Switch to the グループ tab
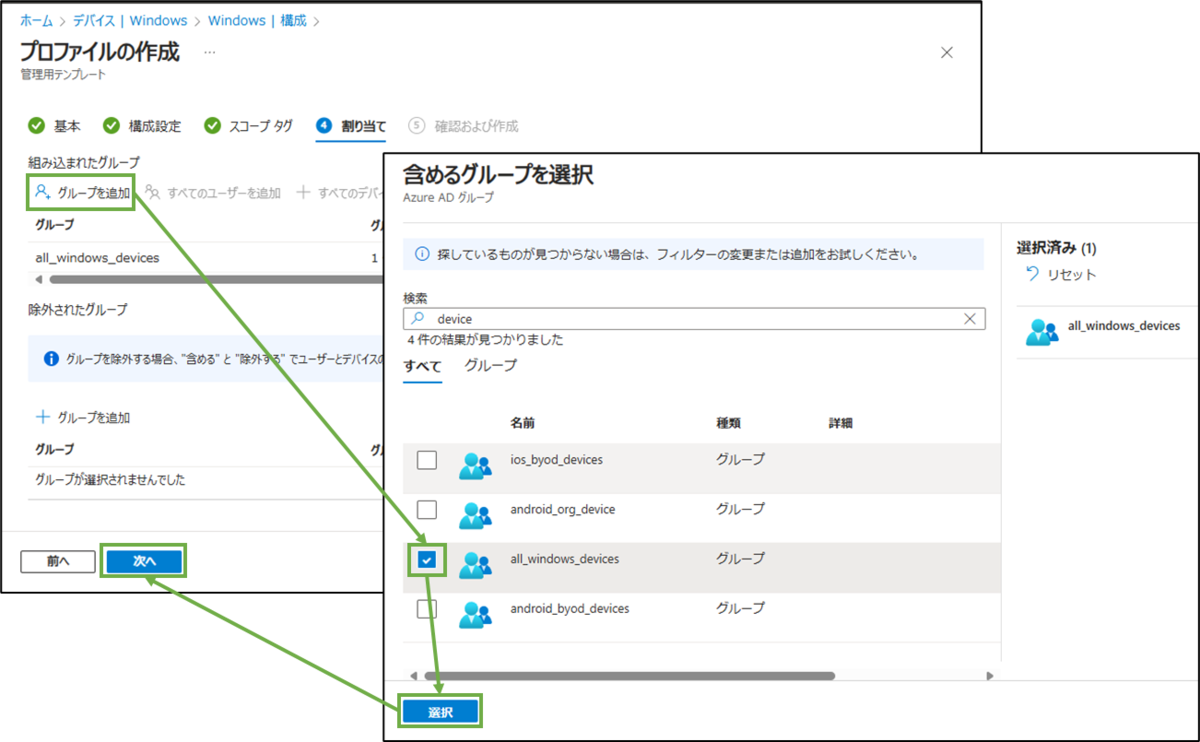The width and height of the screenshot is (1200, 742). 489,366
